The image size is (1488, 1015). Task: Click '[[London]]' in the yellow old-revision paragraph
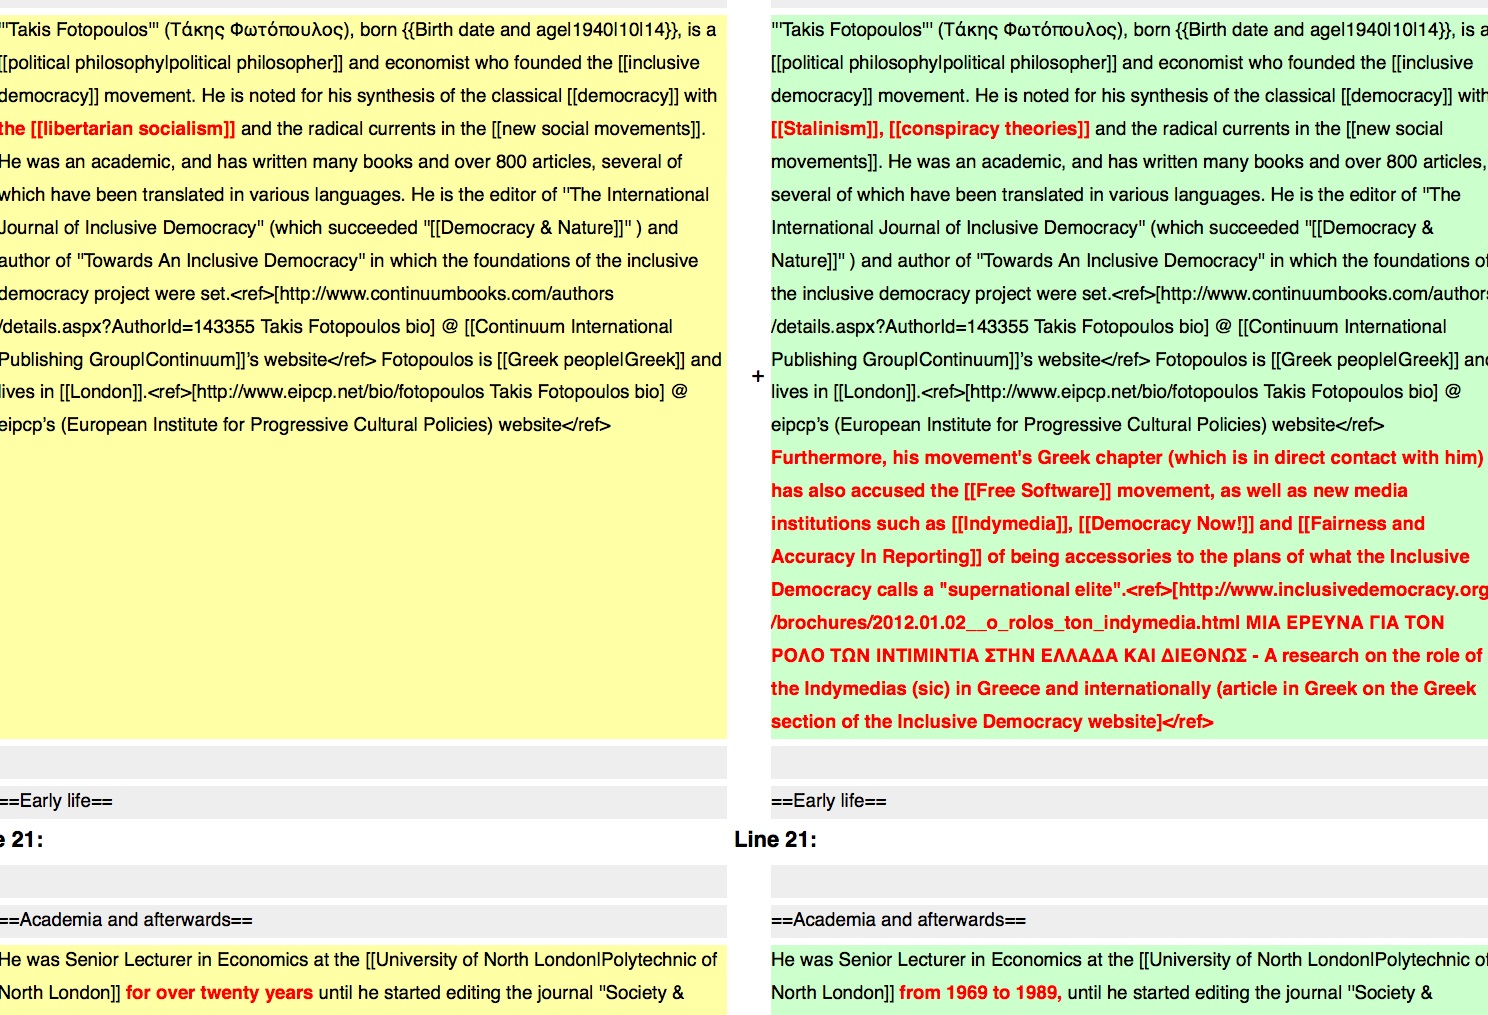[x=102, y=392]
